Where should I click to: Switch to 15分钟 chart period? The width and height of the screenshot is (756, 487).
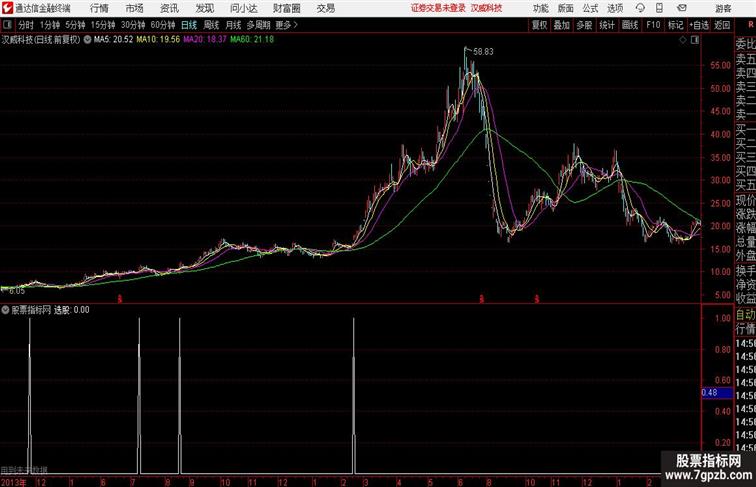coord(103,25)
